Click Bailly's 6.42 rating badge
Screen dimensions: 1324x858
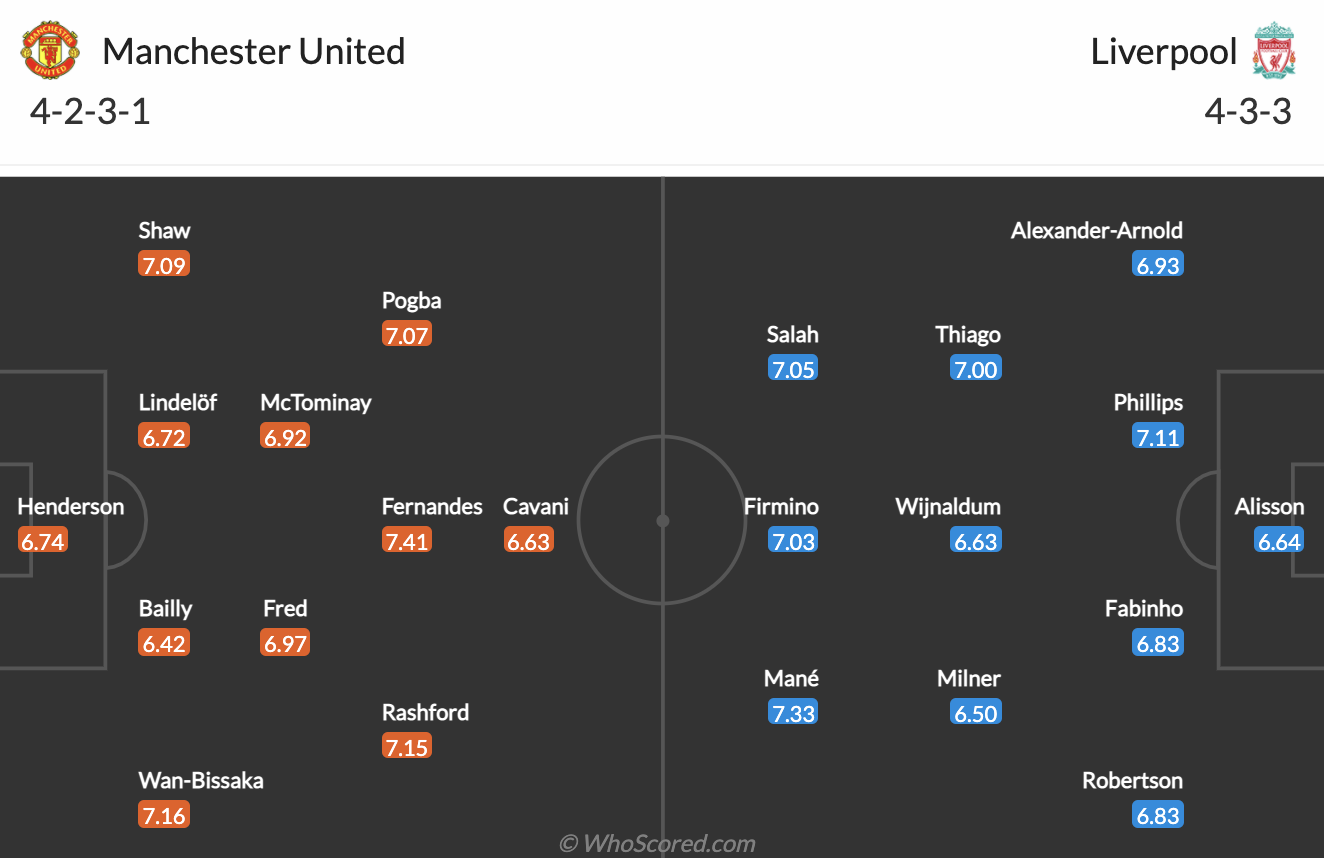click(164, 643)
